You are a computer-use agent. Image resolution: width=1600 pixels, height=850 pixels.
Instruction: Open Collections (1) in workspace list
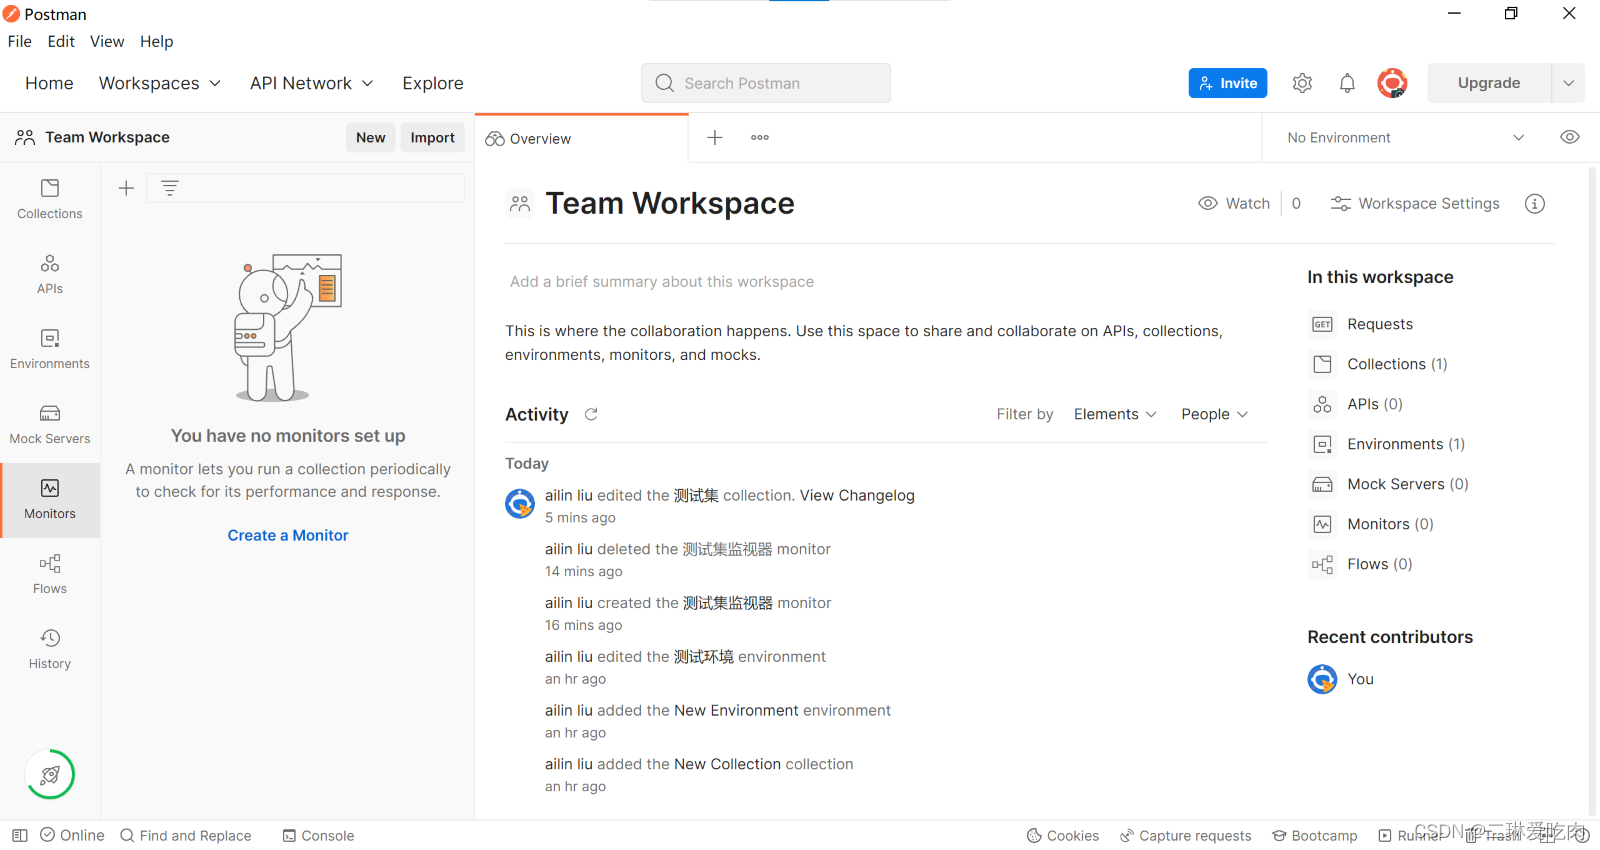tap(1380, 364)
